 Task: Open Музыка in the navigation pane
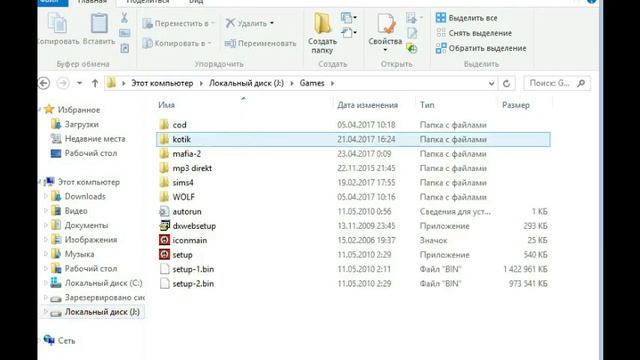pyautogui.click(x=79, y=254)
